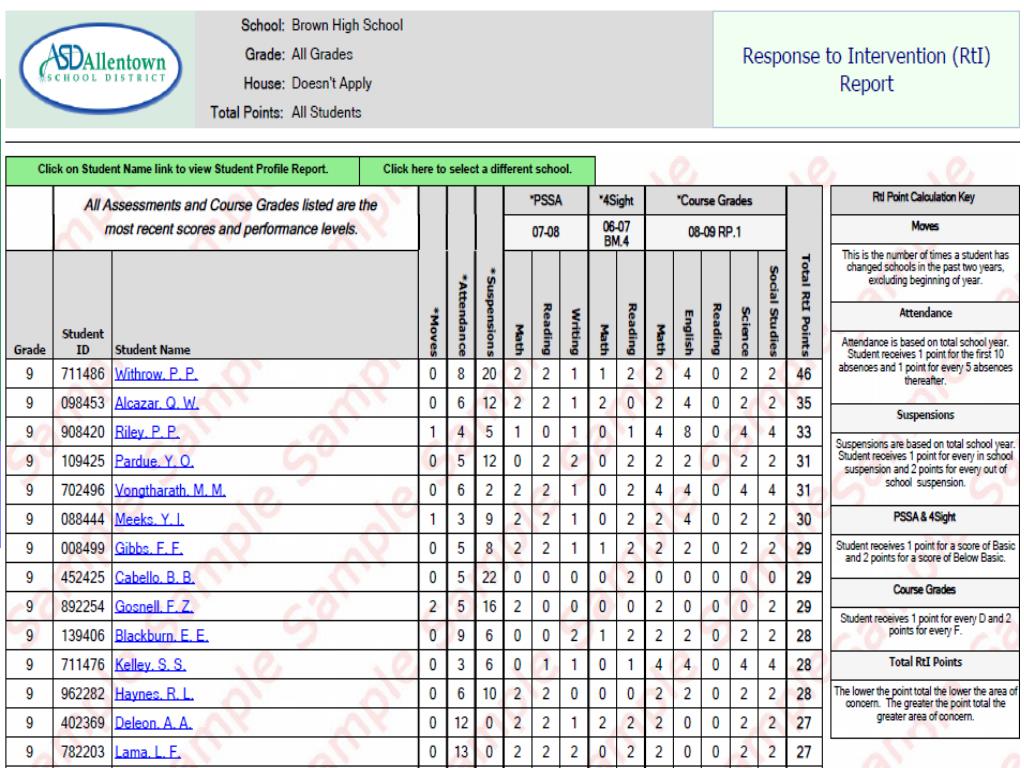Open Withrow, P. P. student profile
The height and width of the screenshot is (768, 1024).
156,374
